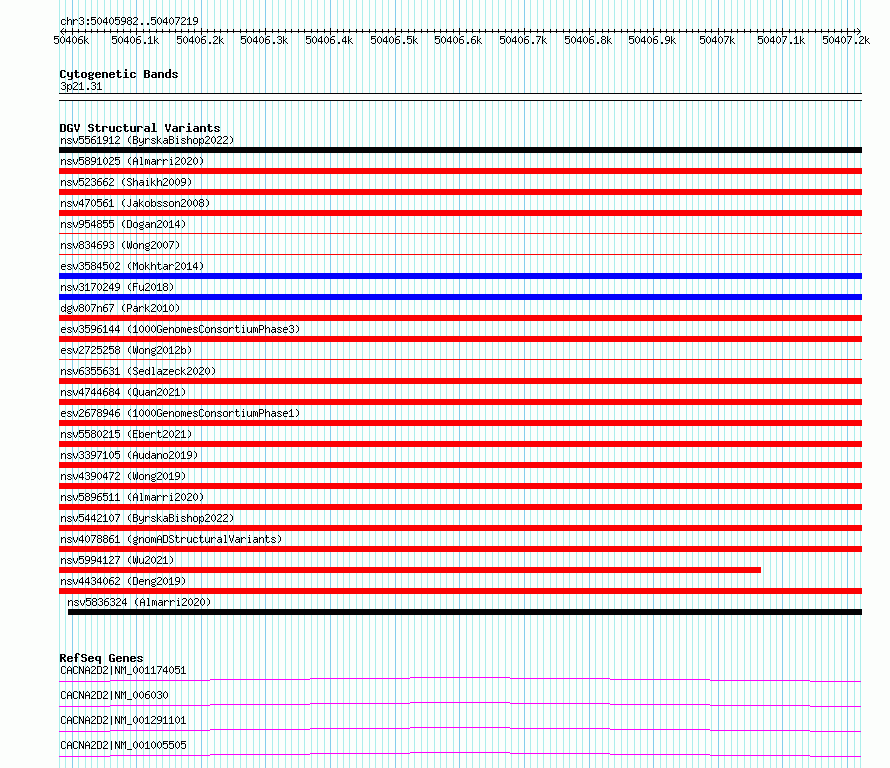Click label esv3596144 (1000GenomesConsortiumPhase3)
The width and height of the screenshot is (890, 768).
coord(180,329)
